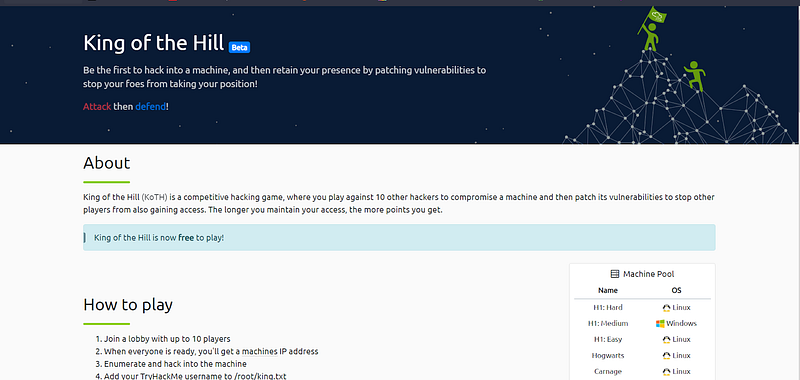
Task: Click the blue Beta badge
Action: [239, 47]
